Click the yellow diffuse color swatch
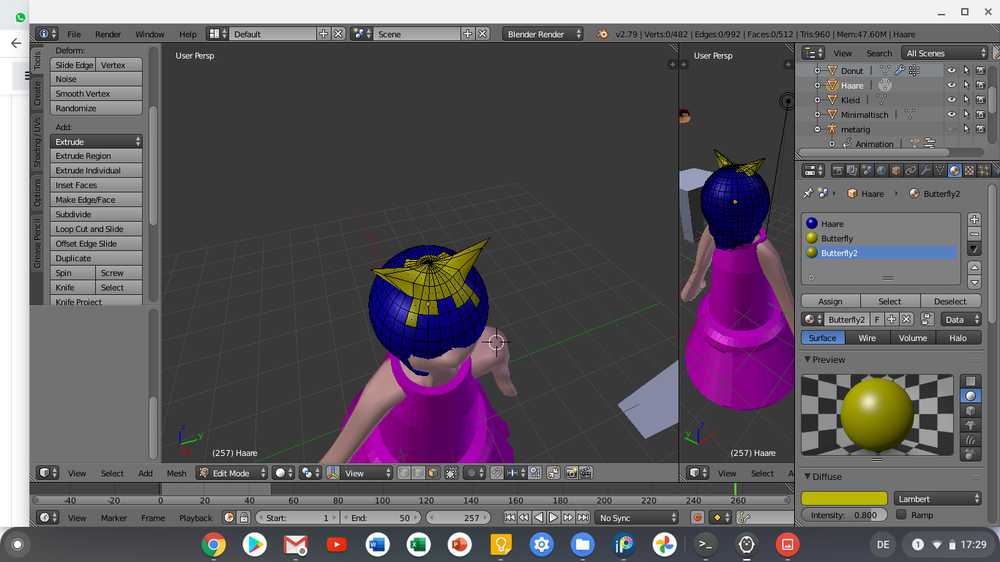 click(x=844, y=499)
